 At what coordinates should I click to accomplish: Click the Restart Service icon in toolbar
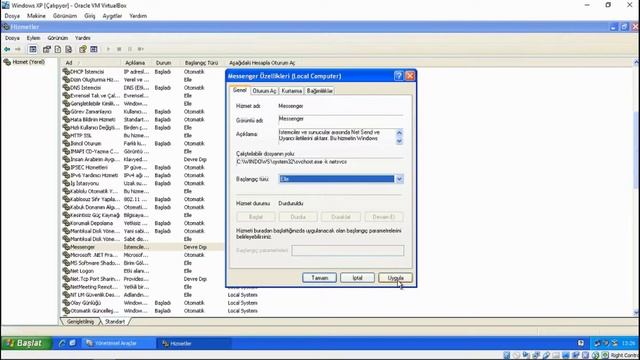coord(141,49)
